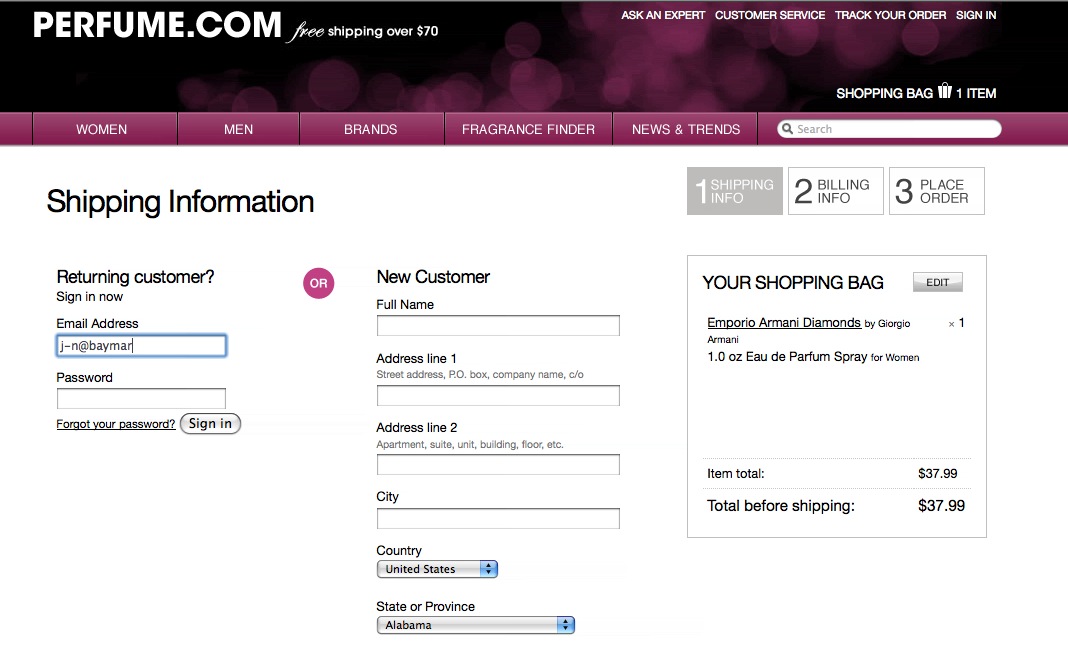The image size is (1068, 647).
Task: Click the Password input field
Action: (141, 398)
